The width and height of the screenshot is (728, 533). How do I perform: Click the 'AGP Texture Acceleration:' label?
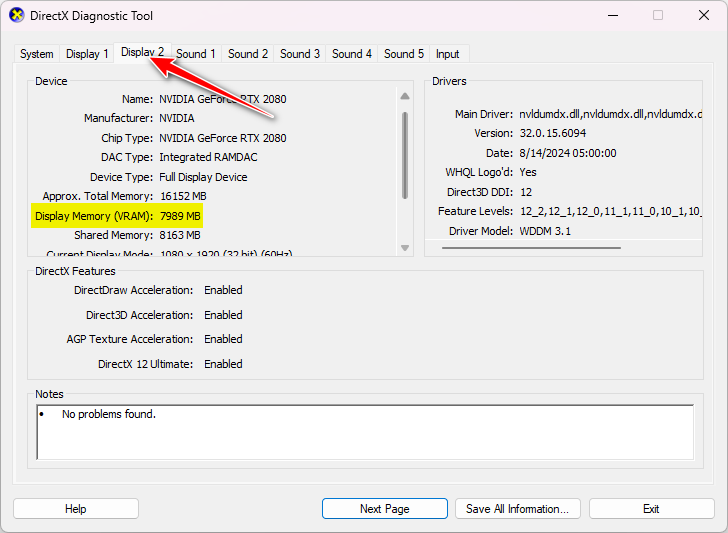tap(130, 339)
